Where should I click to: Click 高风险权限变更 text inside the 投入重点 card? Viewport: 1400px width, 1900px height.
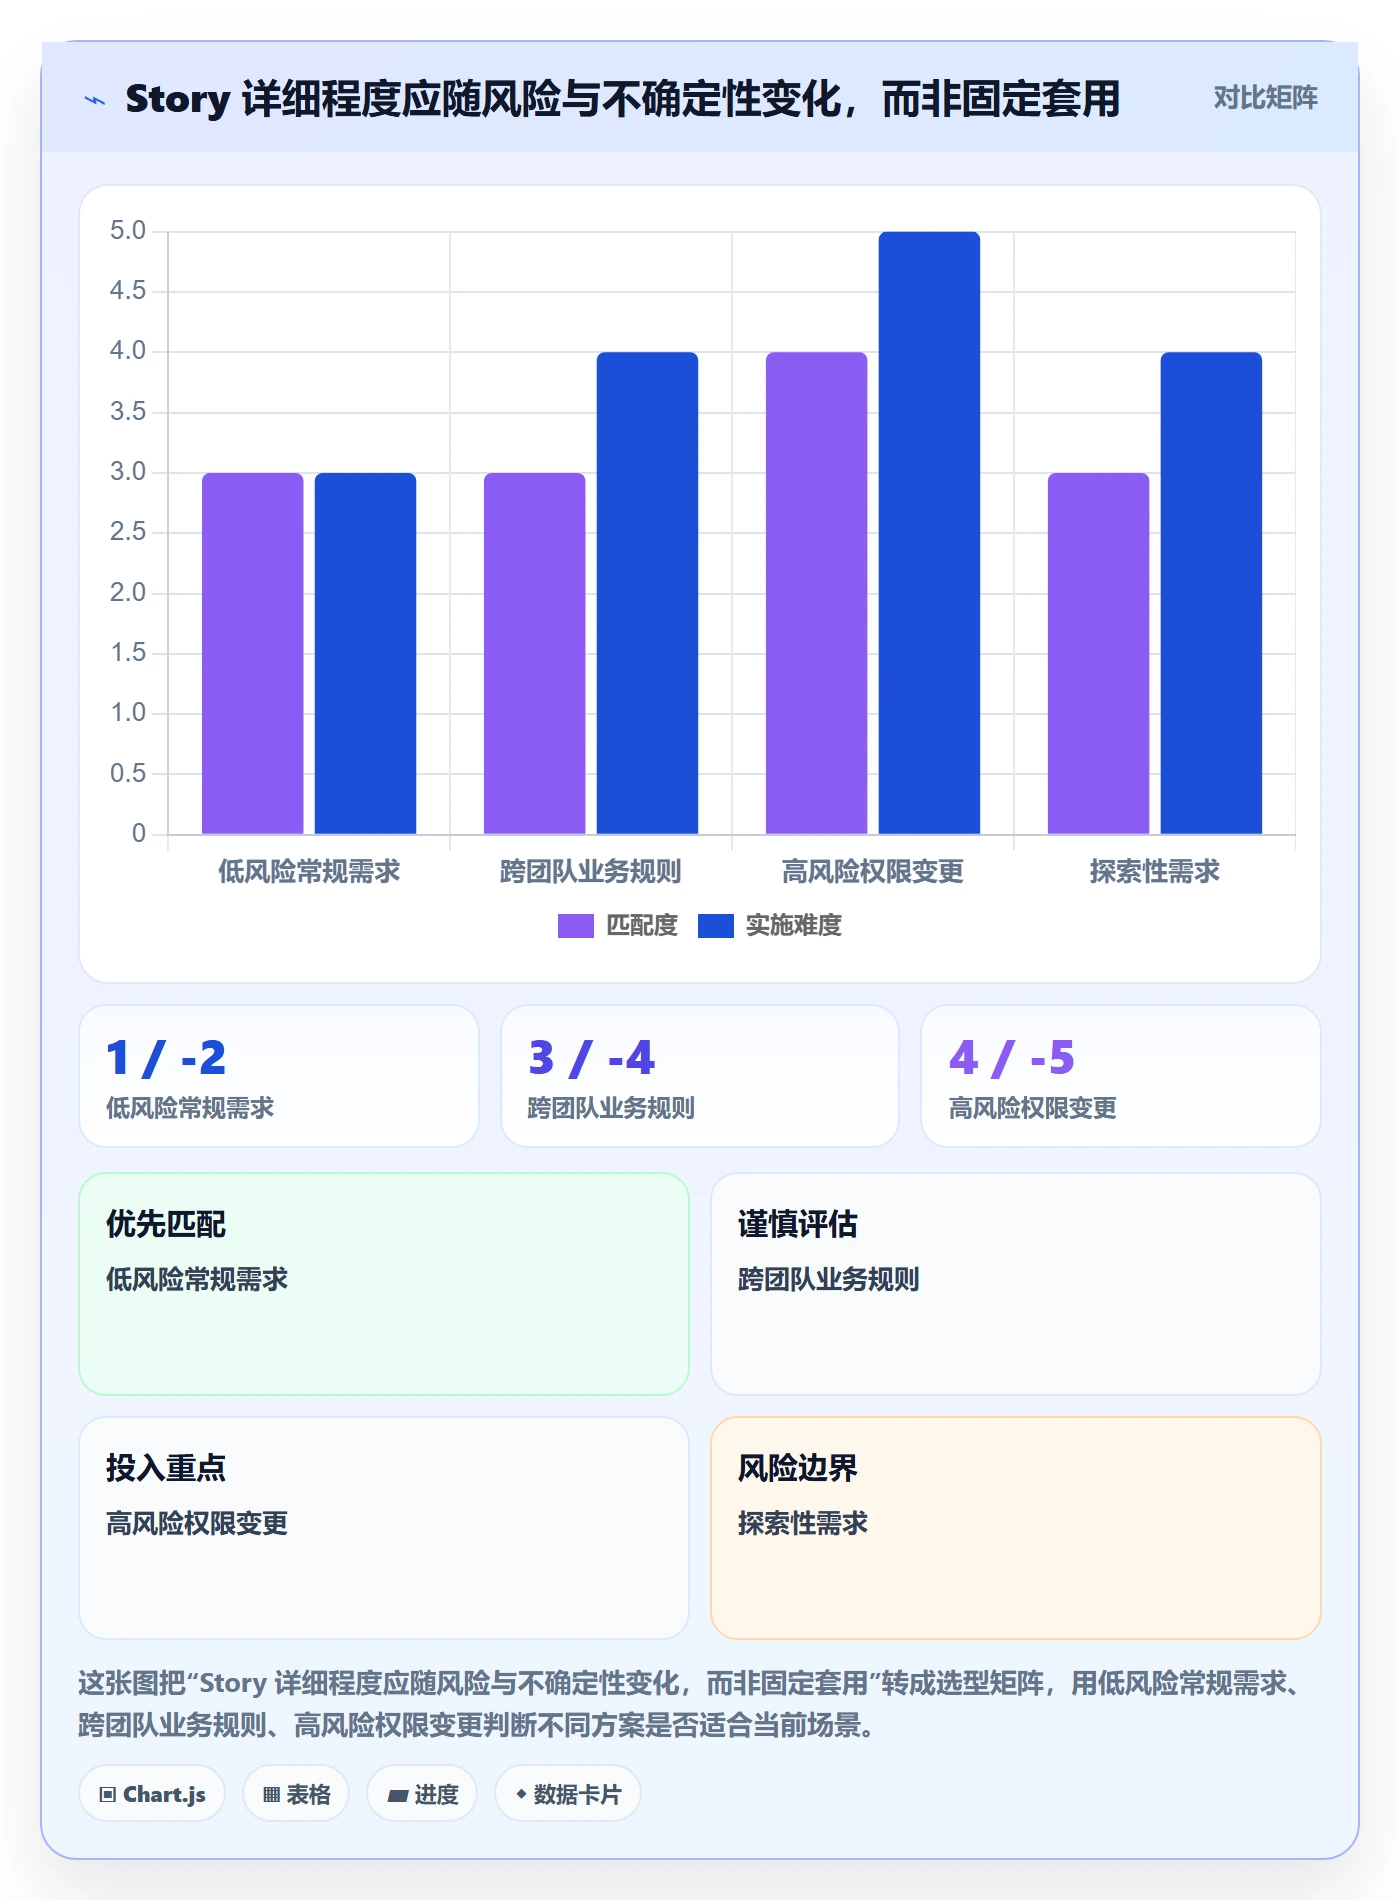point(197,1523)
